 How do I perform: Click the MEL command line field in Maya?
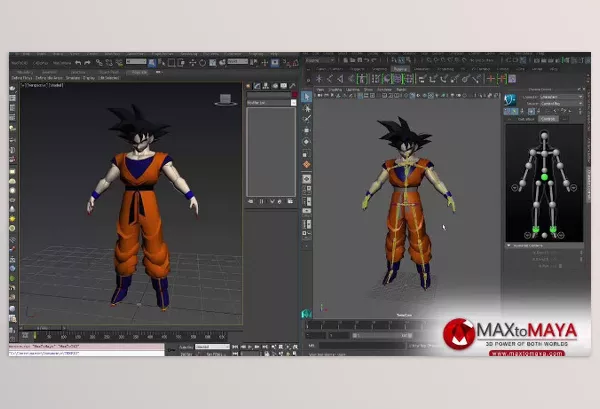tap(362, 345)
